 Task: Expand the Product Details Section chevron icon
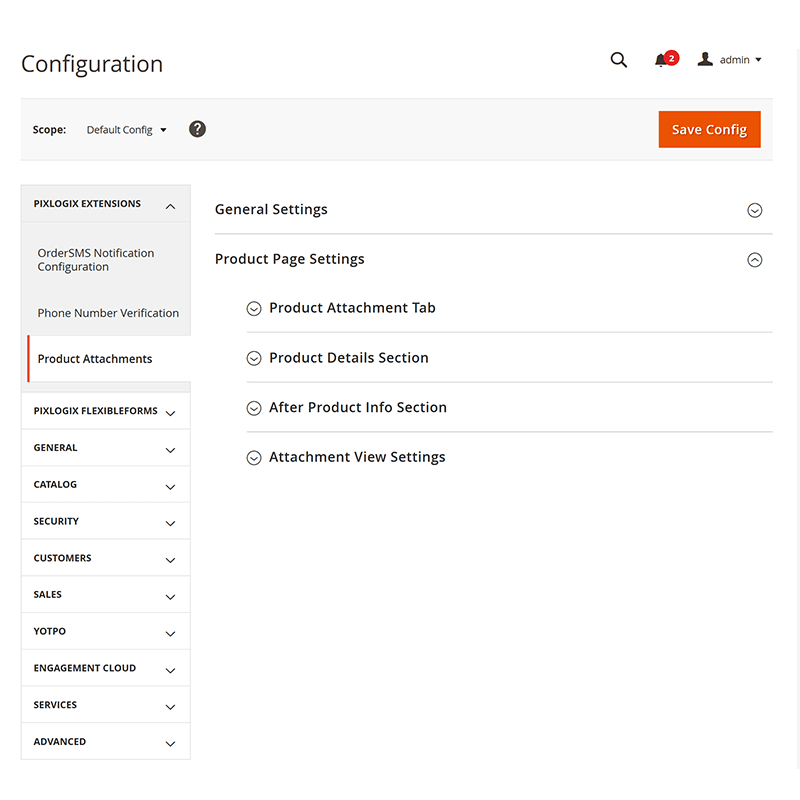(x=254, y=357)
